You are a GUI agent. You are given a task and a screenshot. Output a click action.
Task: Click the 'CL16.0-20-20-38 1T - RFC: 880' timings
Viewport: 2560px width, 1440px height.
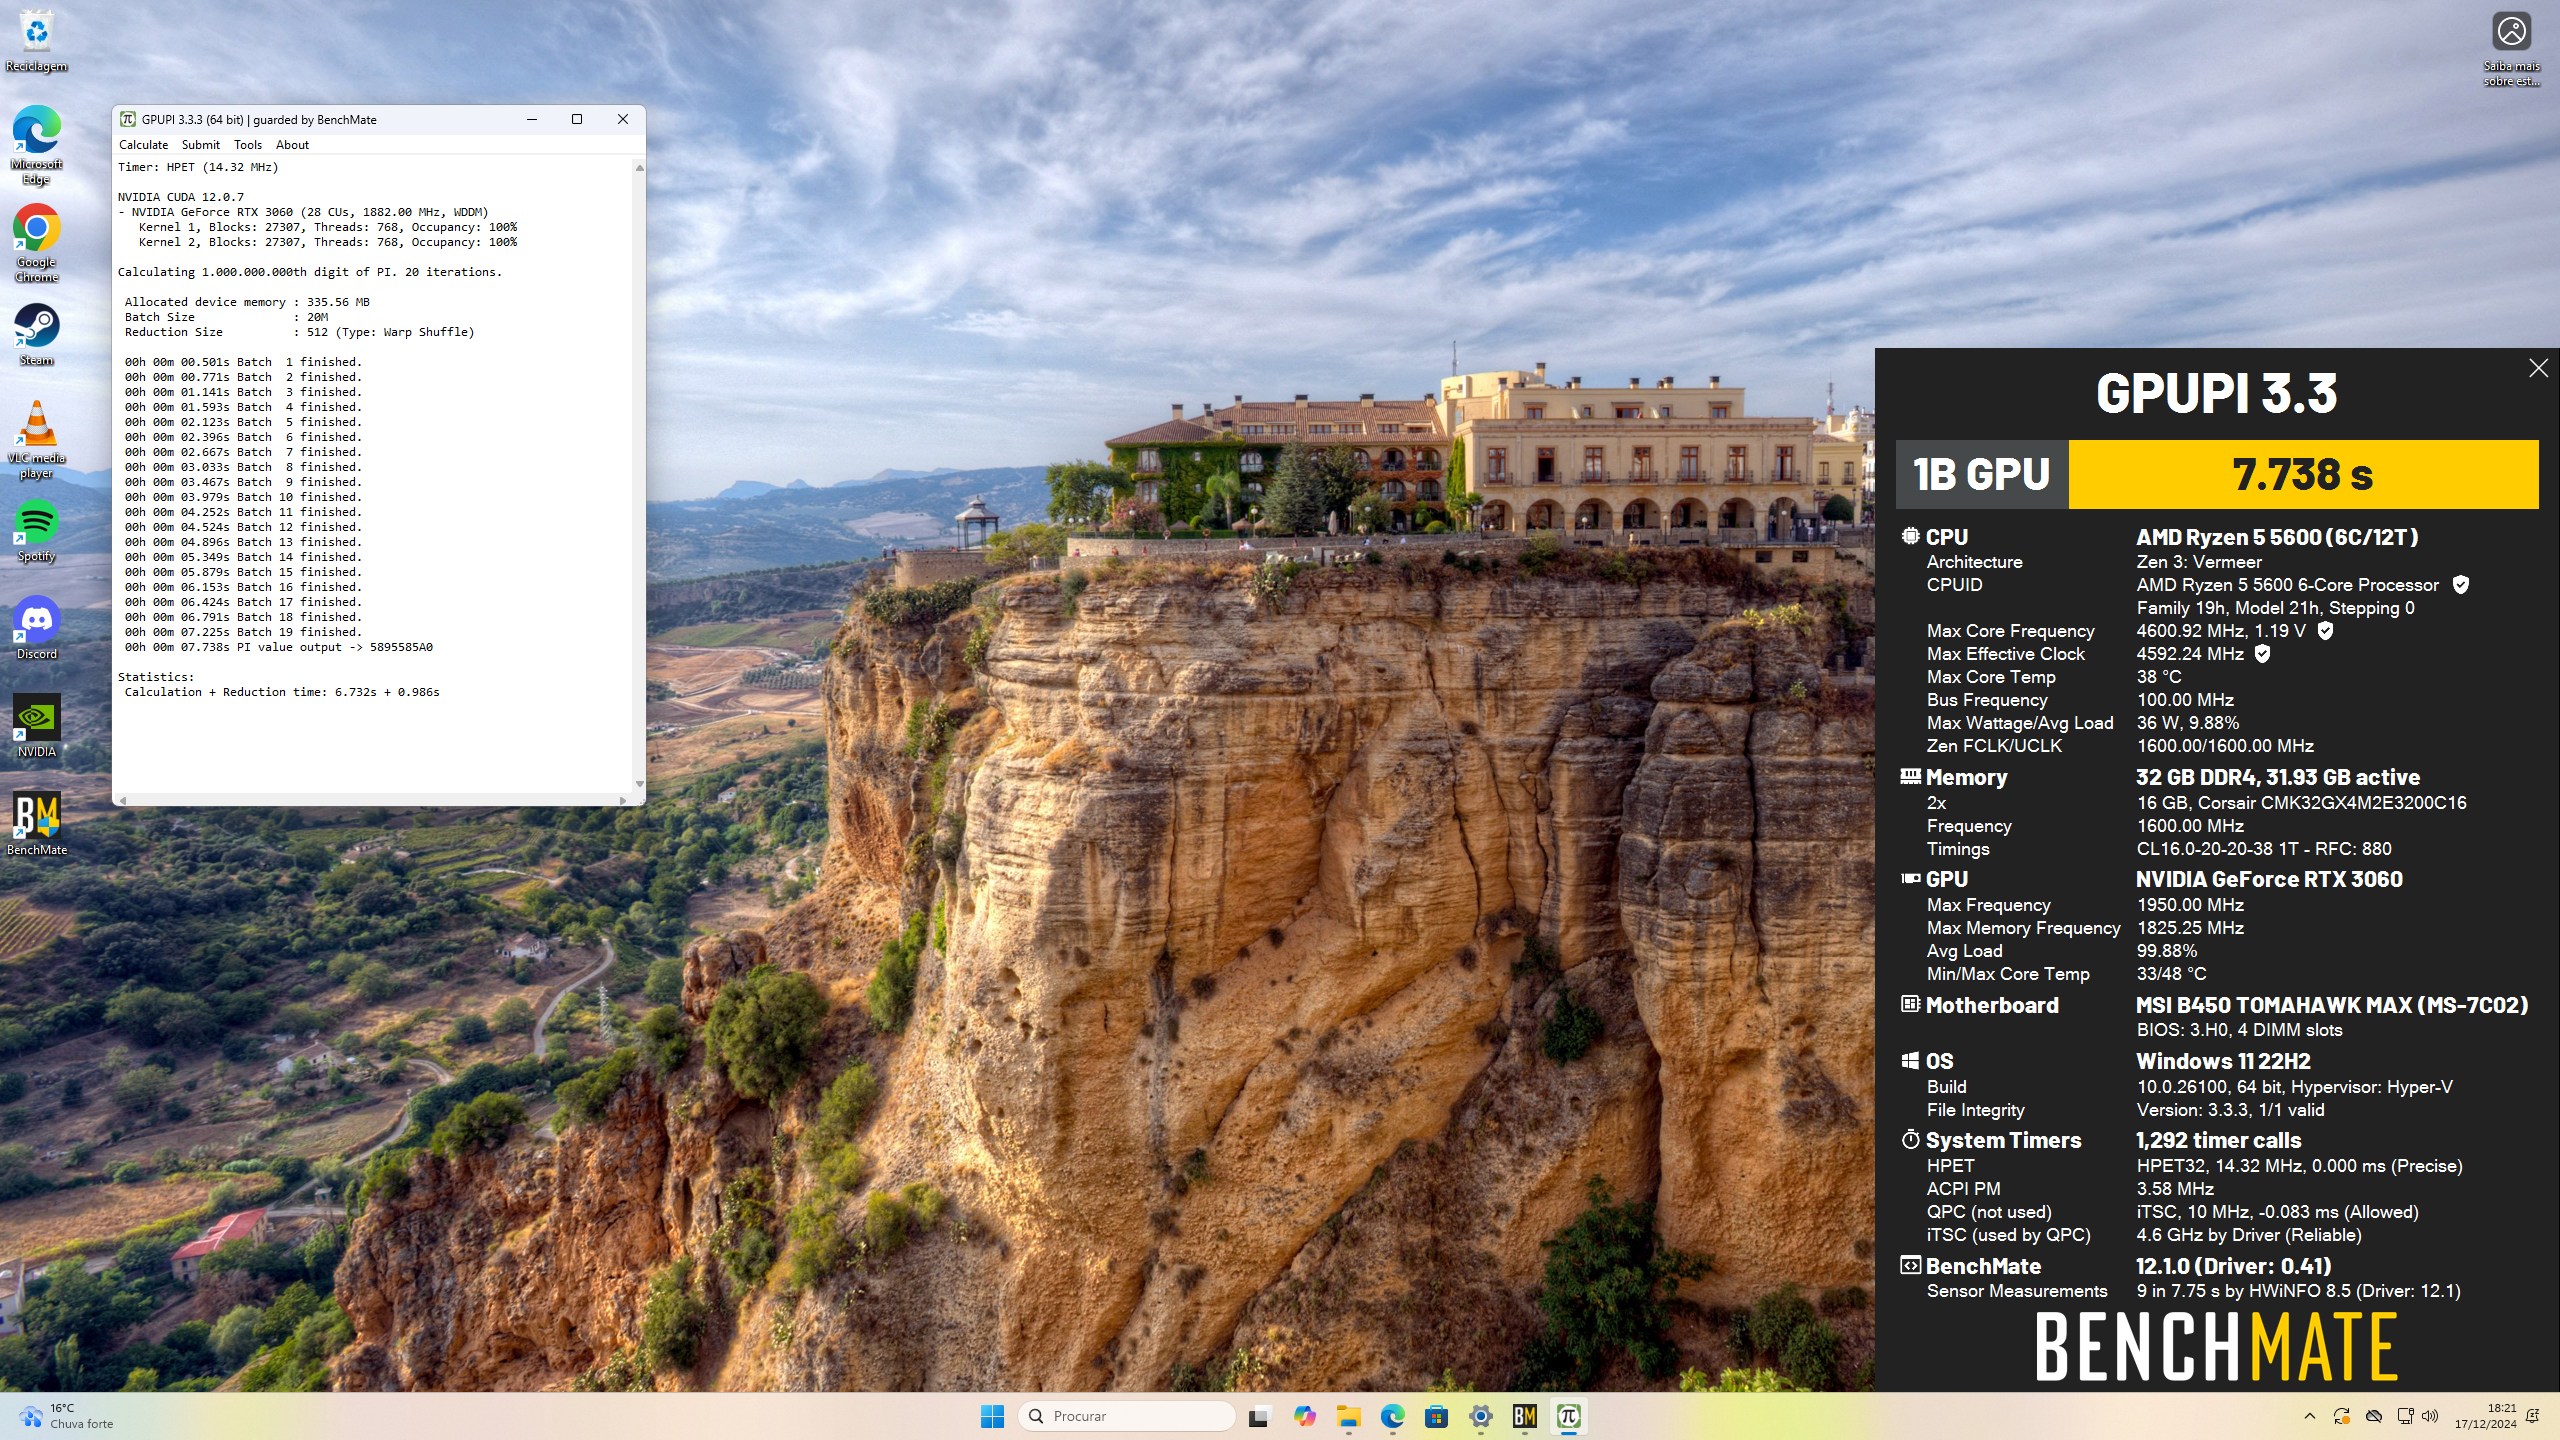click(2264, 849)
